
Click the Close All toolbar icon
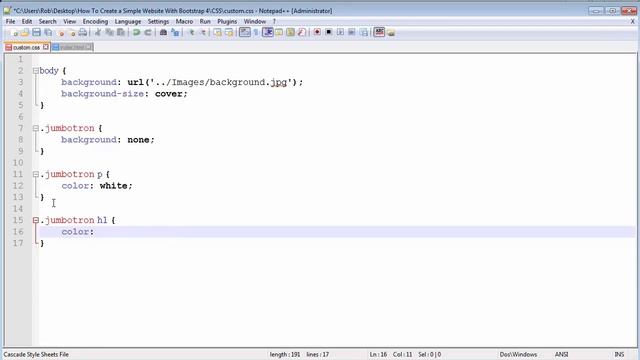pyautogui.click(x=72, y=32)
